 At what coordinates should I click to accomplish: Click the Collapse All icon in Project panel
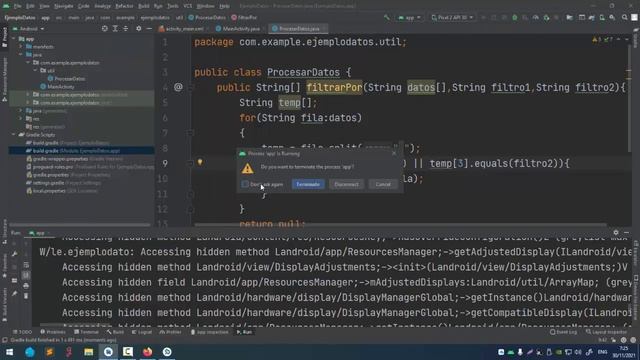click(126, 29)
